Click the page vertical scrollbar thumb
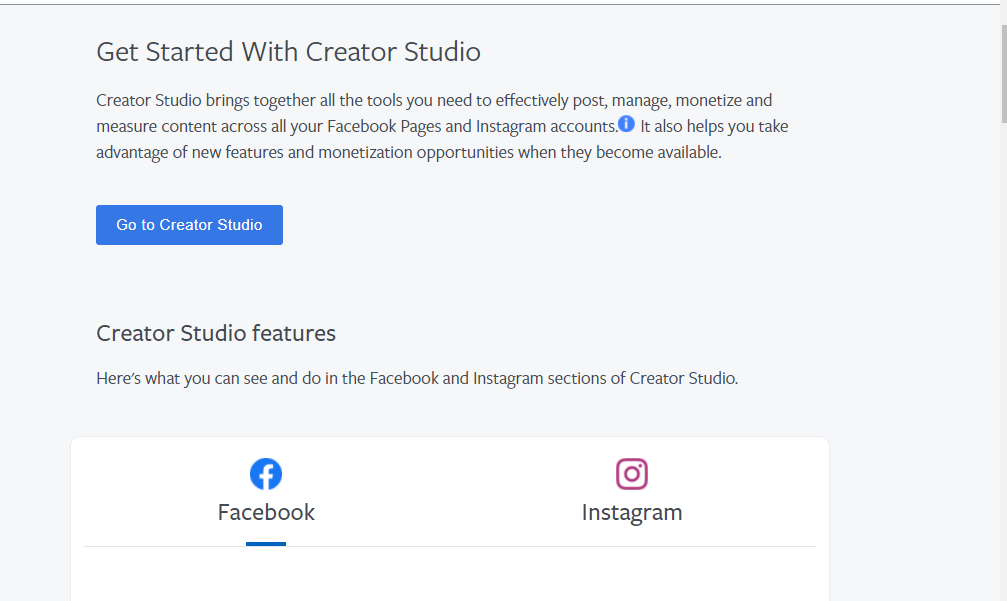Viewport: 1007px width, 601px height. click(1004, 74)
